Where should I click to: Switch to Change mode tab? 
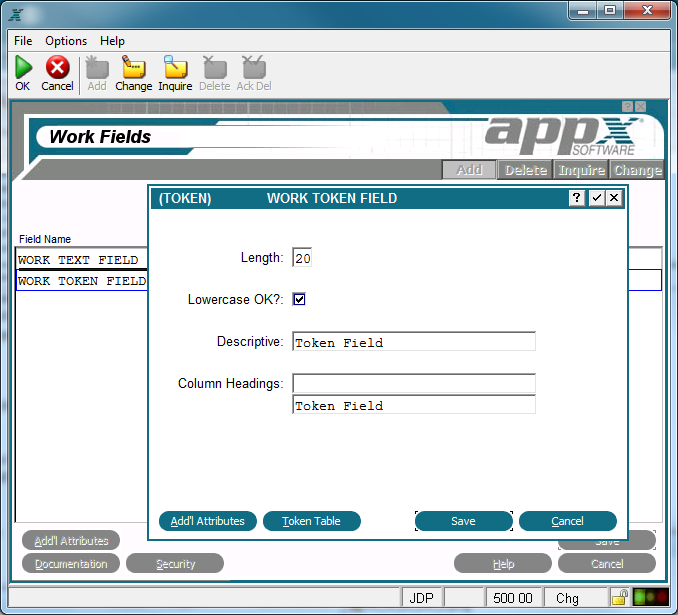[x=637, y=170]
